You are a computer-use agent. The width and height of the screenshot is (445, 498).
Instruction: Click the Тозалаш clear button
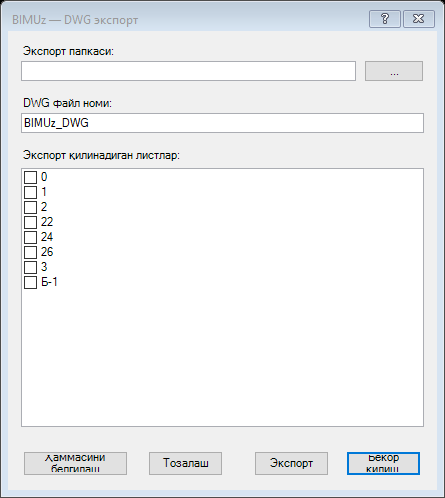tap(185, 463)
